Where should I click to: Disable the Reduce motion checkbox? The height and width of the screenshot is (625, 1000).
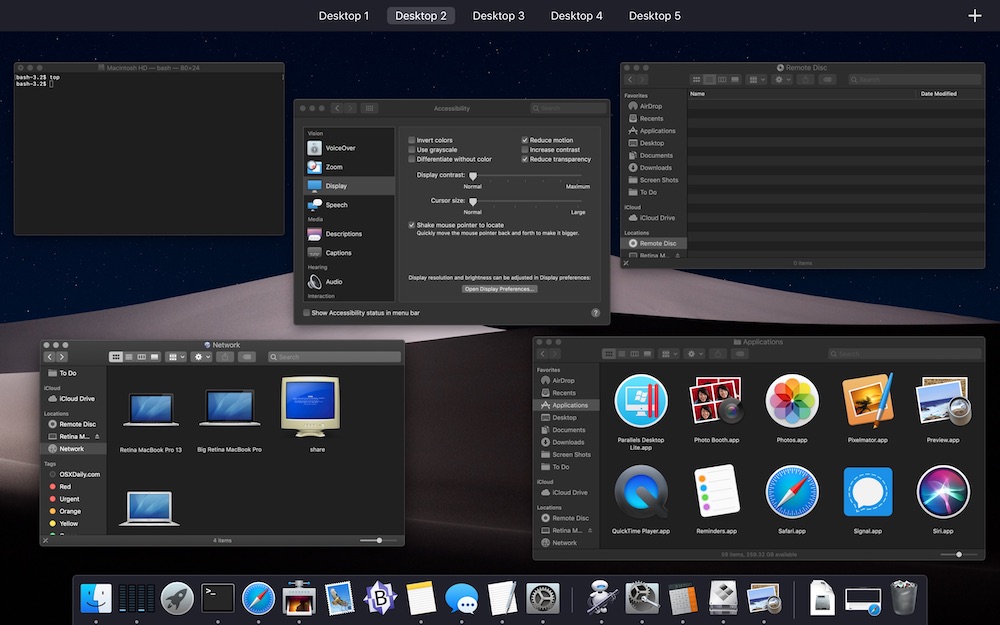524,140
